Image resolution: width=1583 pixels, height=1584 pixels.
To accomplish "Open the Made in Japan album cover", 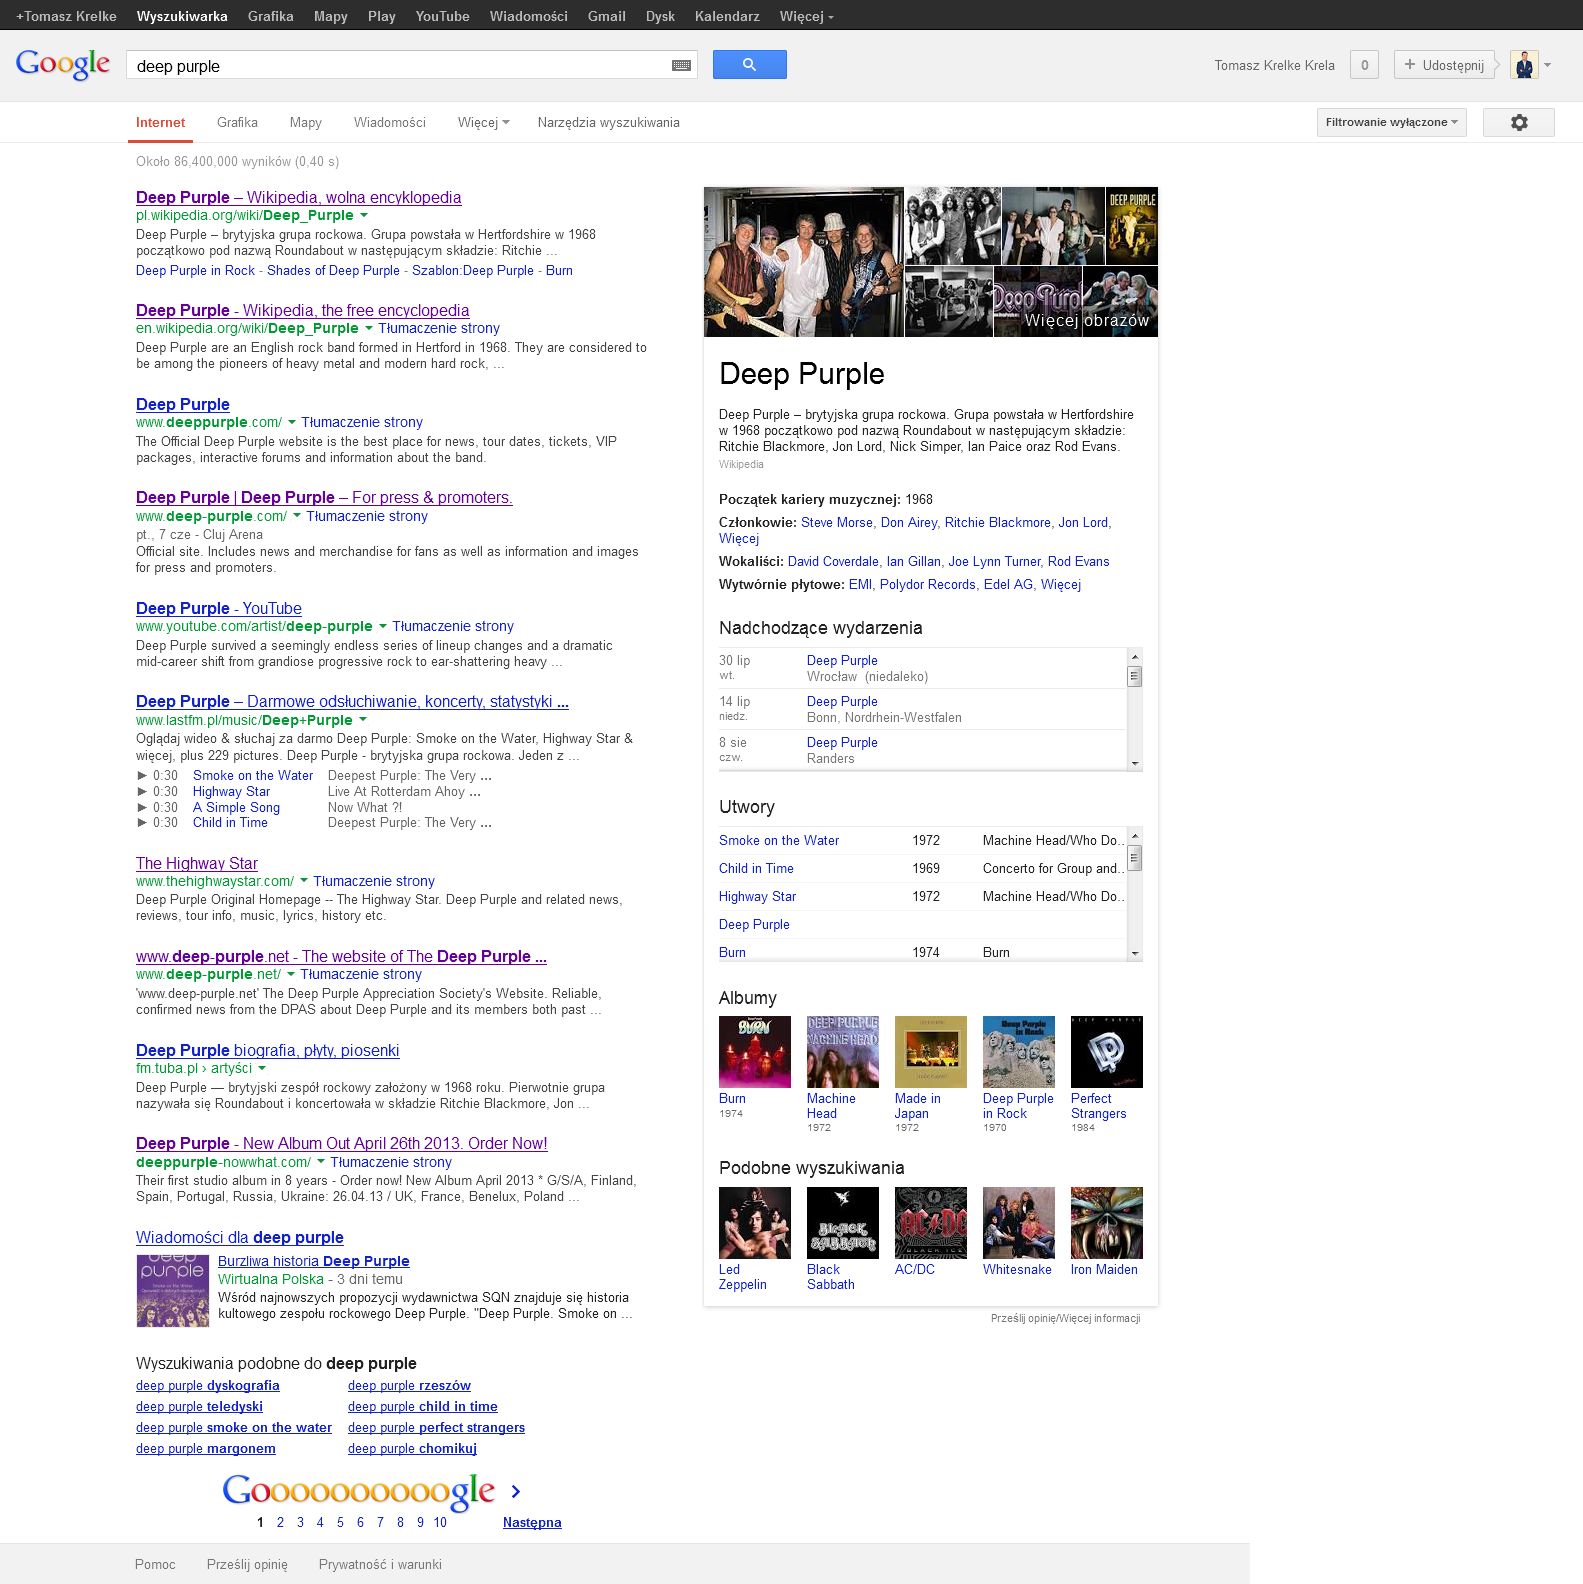I will tap(931, 1052).
